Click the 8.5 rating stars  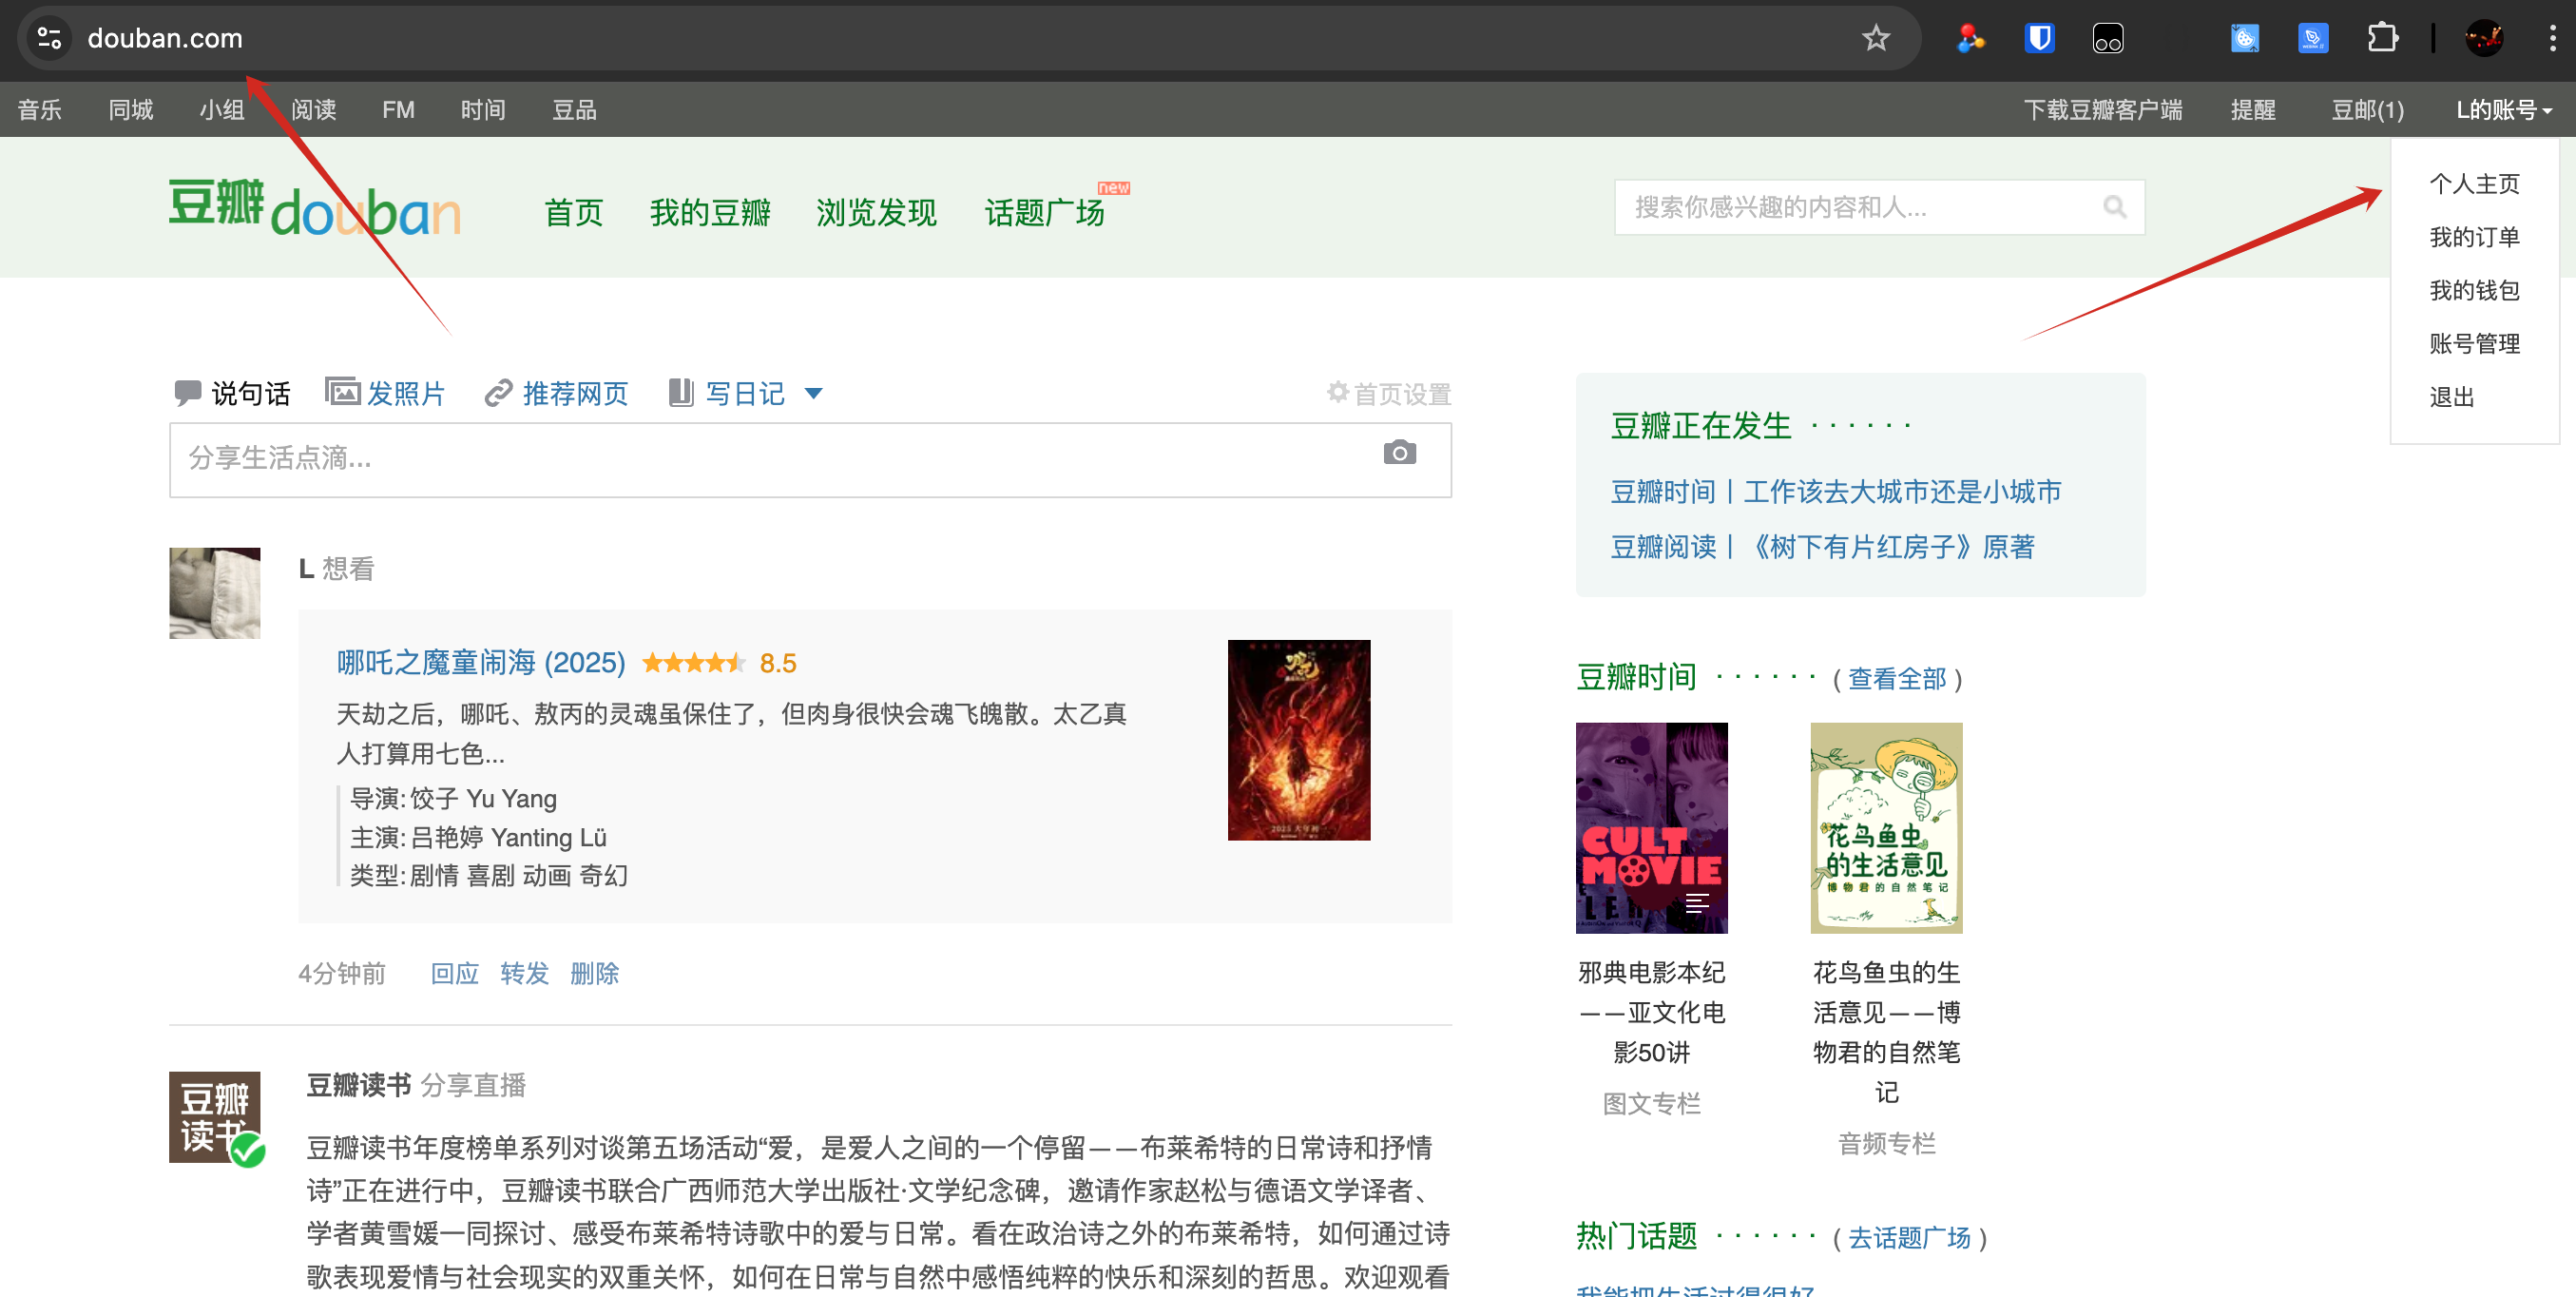point(693,663)
